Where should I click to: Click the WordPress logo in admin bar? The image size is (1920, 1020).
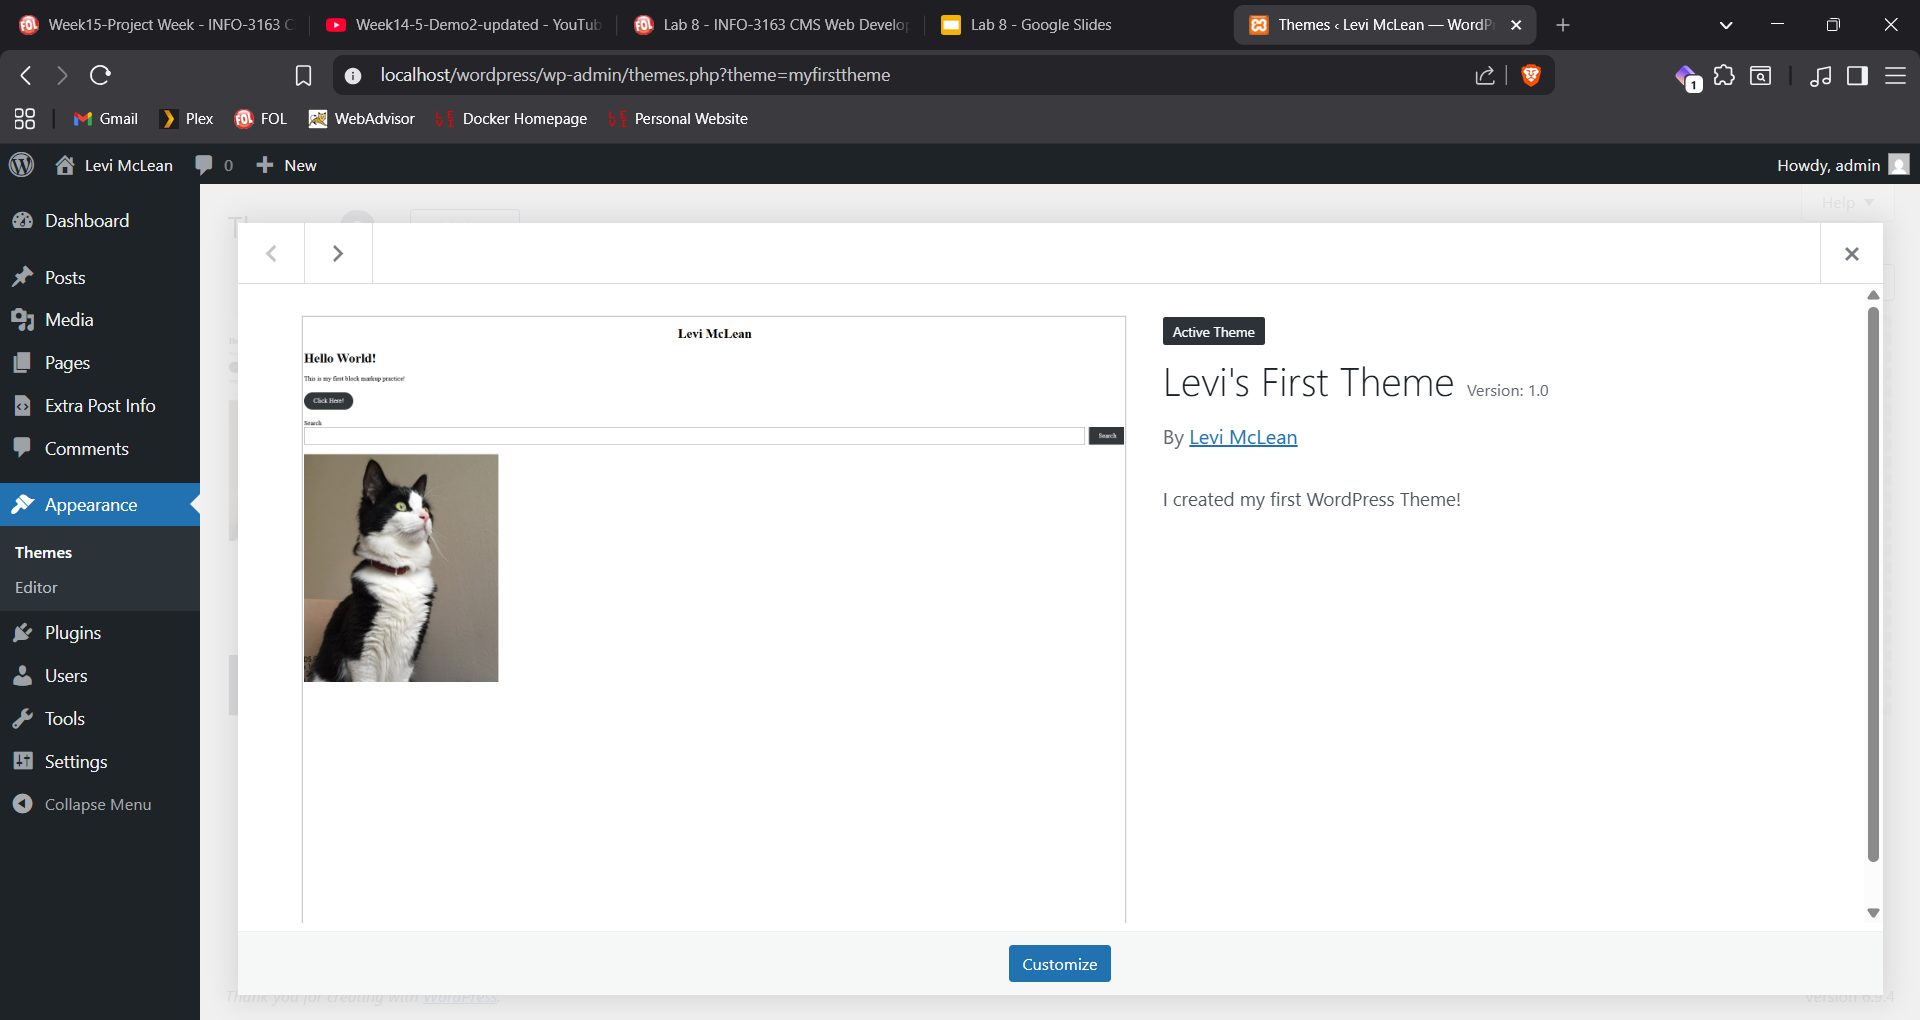21,165
